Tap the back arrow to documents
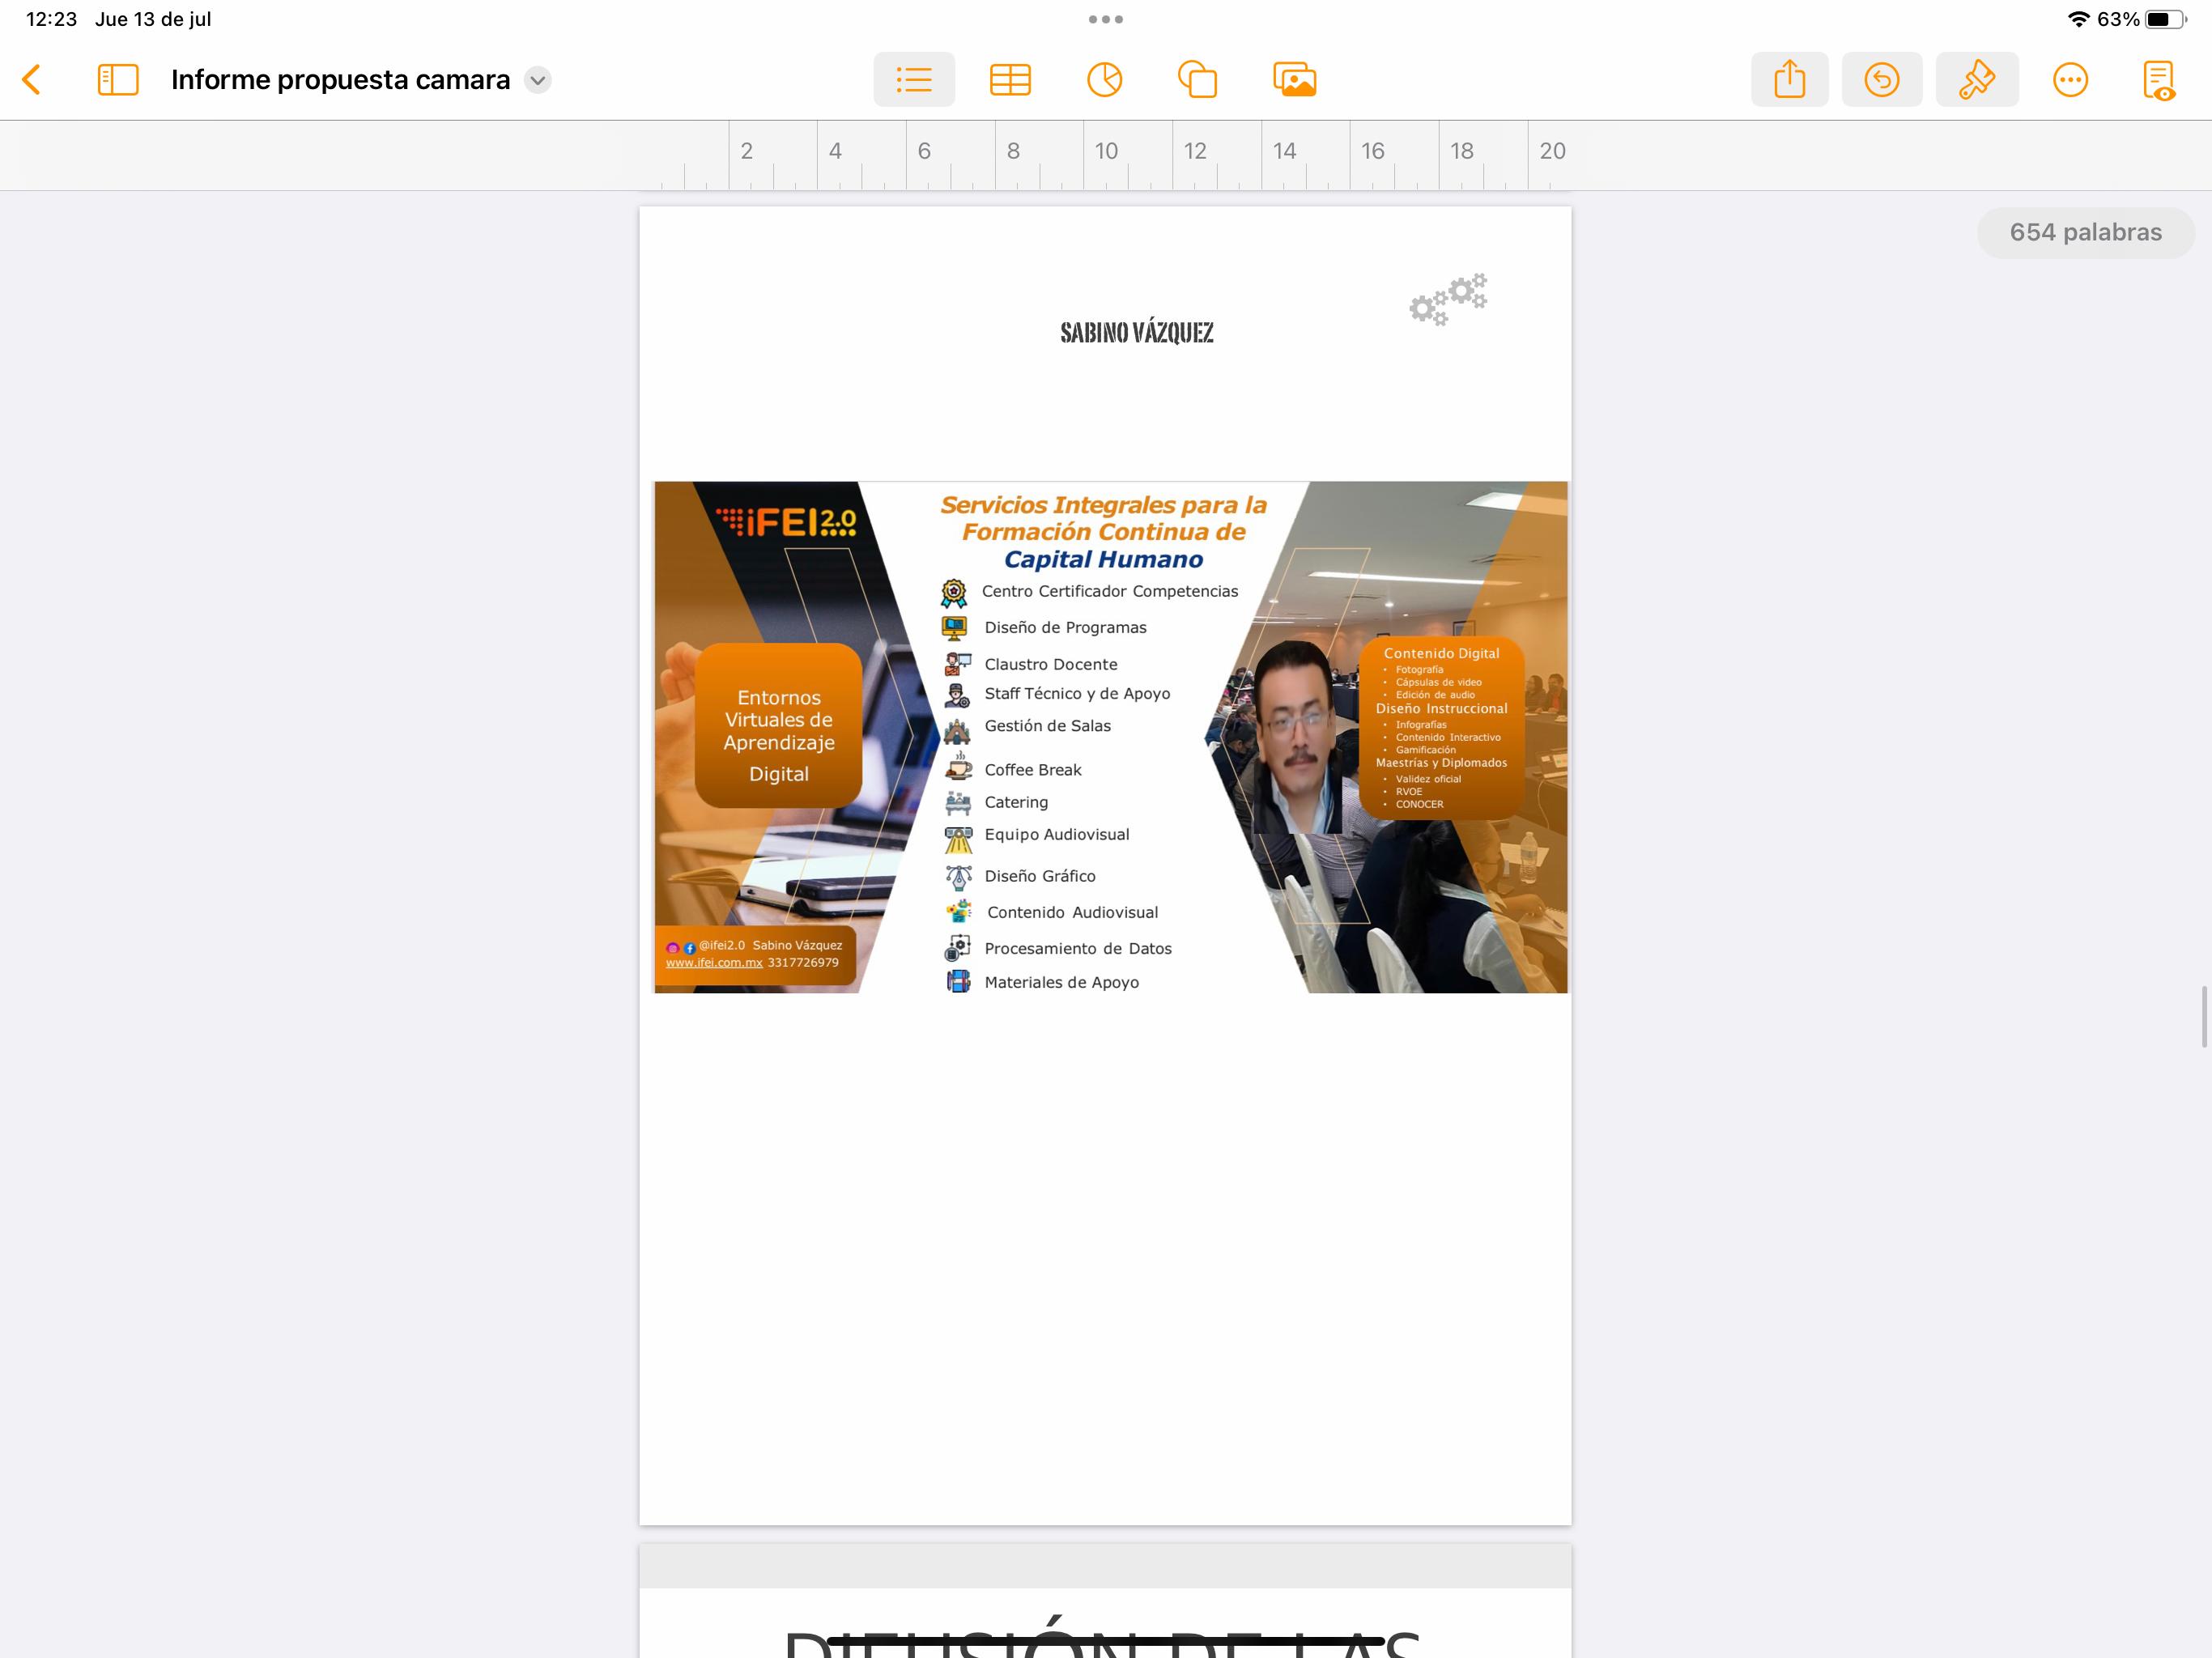 (32, 80)
